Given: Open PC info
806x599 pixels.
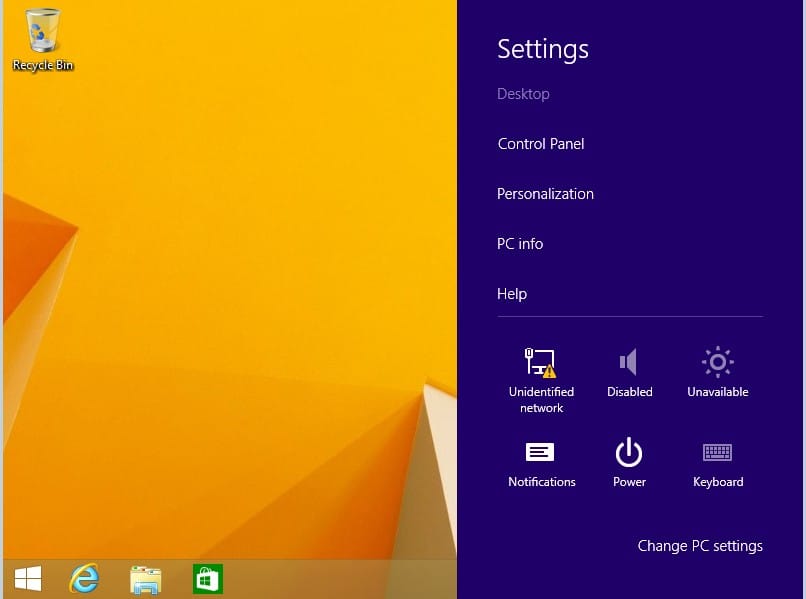Looking at the screenshot, I should tap(520, 243).
